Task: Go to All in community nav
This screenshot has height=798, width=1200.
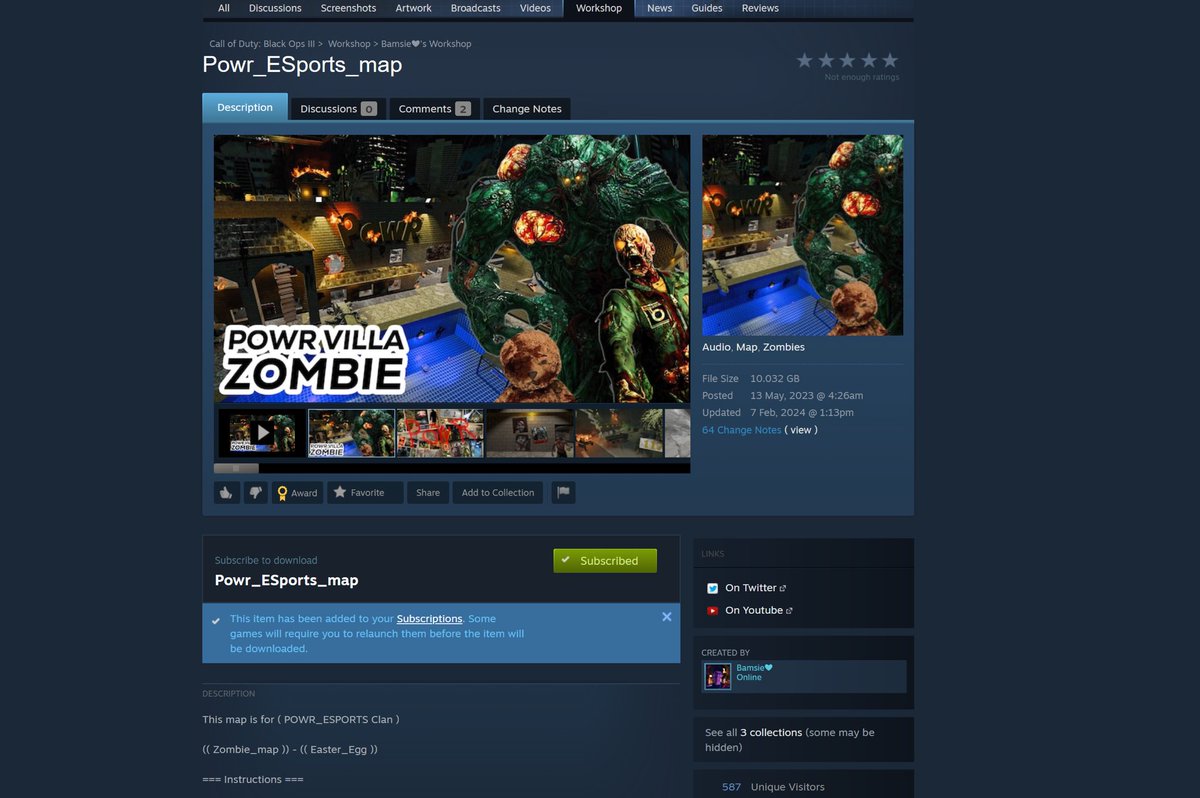Action: tap(224, 8)
